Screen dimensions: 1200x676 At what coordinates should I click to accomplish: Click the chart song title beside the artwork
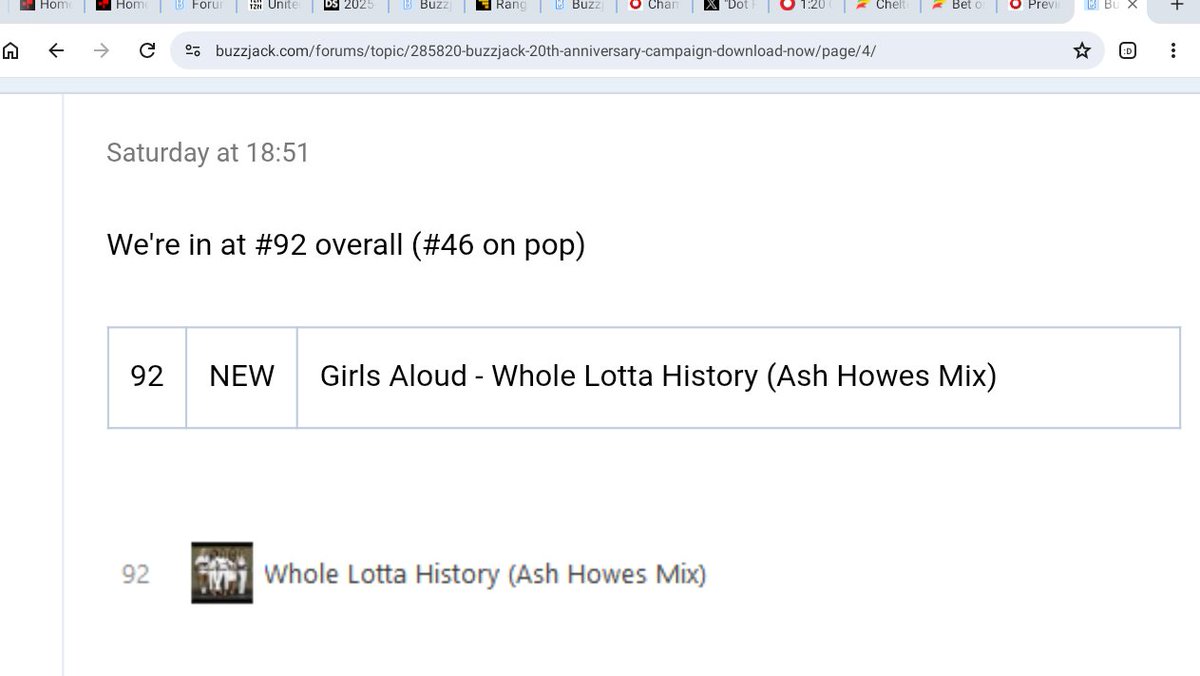click(x=485, y=574)
